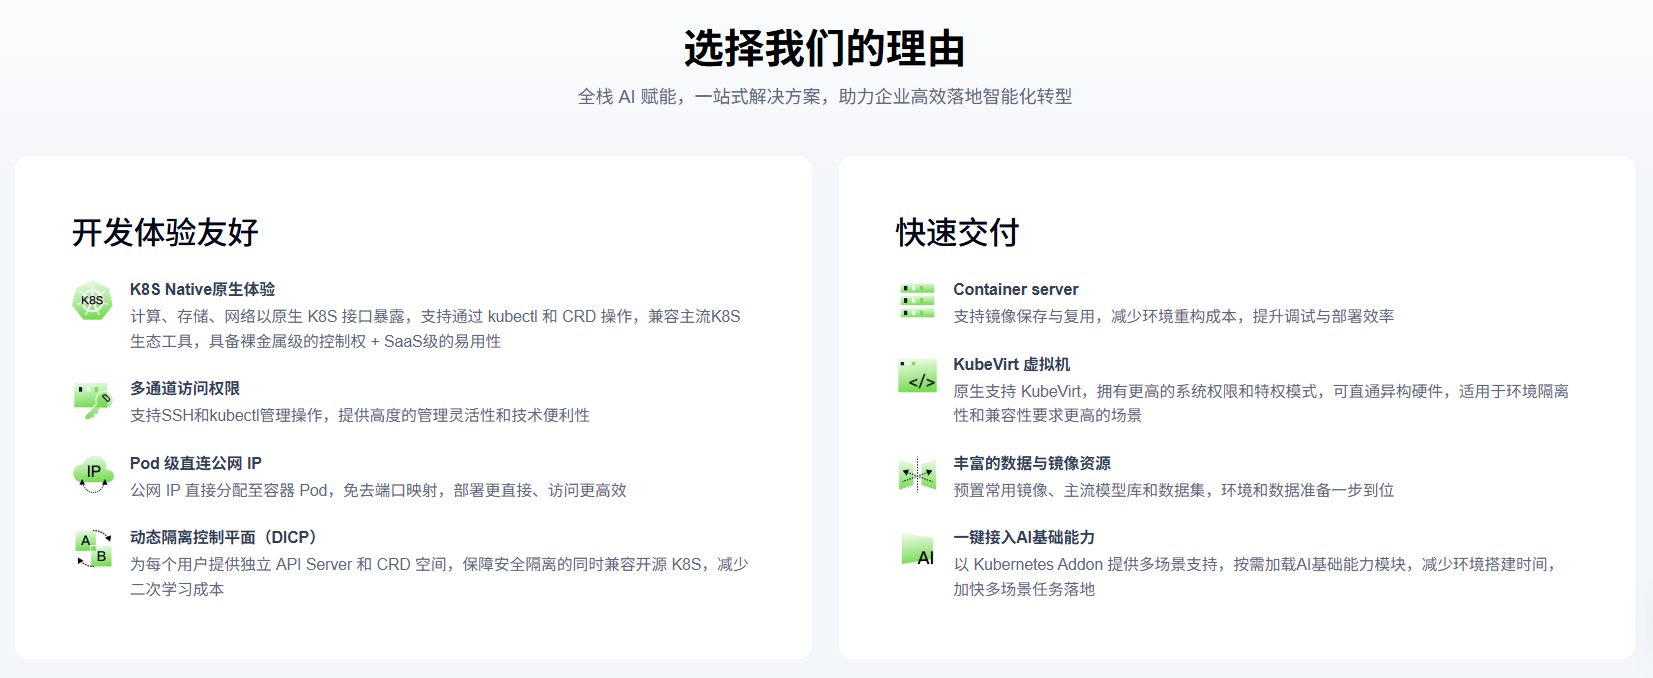Click the A/B isolation control plane icon

click(x=93, y=549)
